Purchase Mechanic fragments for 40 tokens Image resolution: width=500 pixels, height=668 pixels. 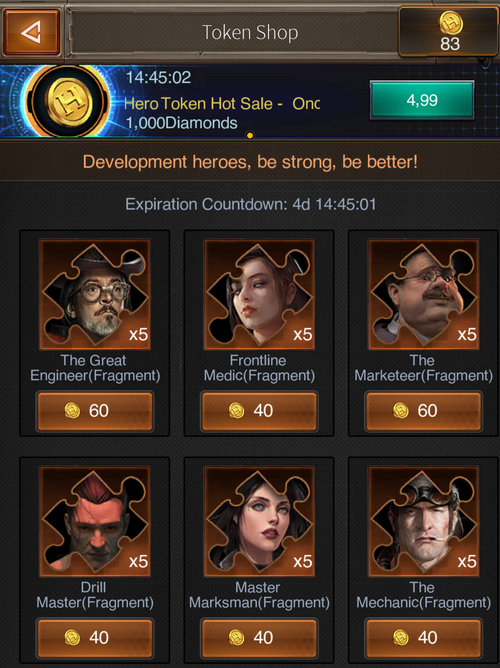click(x=423, y=638)
